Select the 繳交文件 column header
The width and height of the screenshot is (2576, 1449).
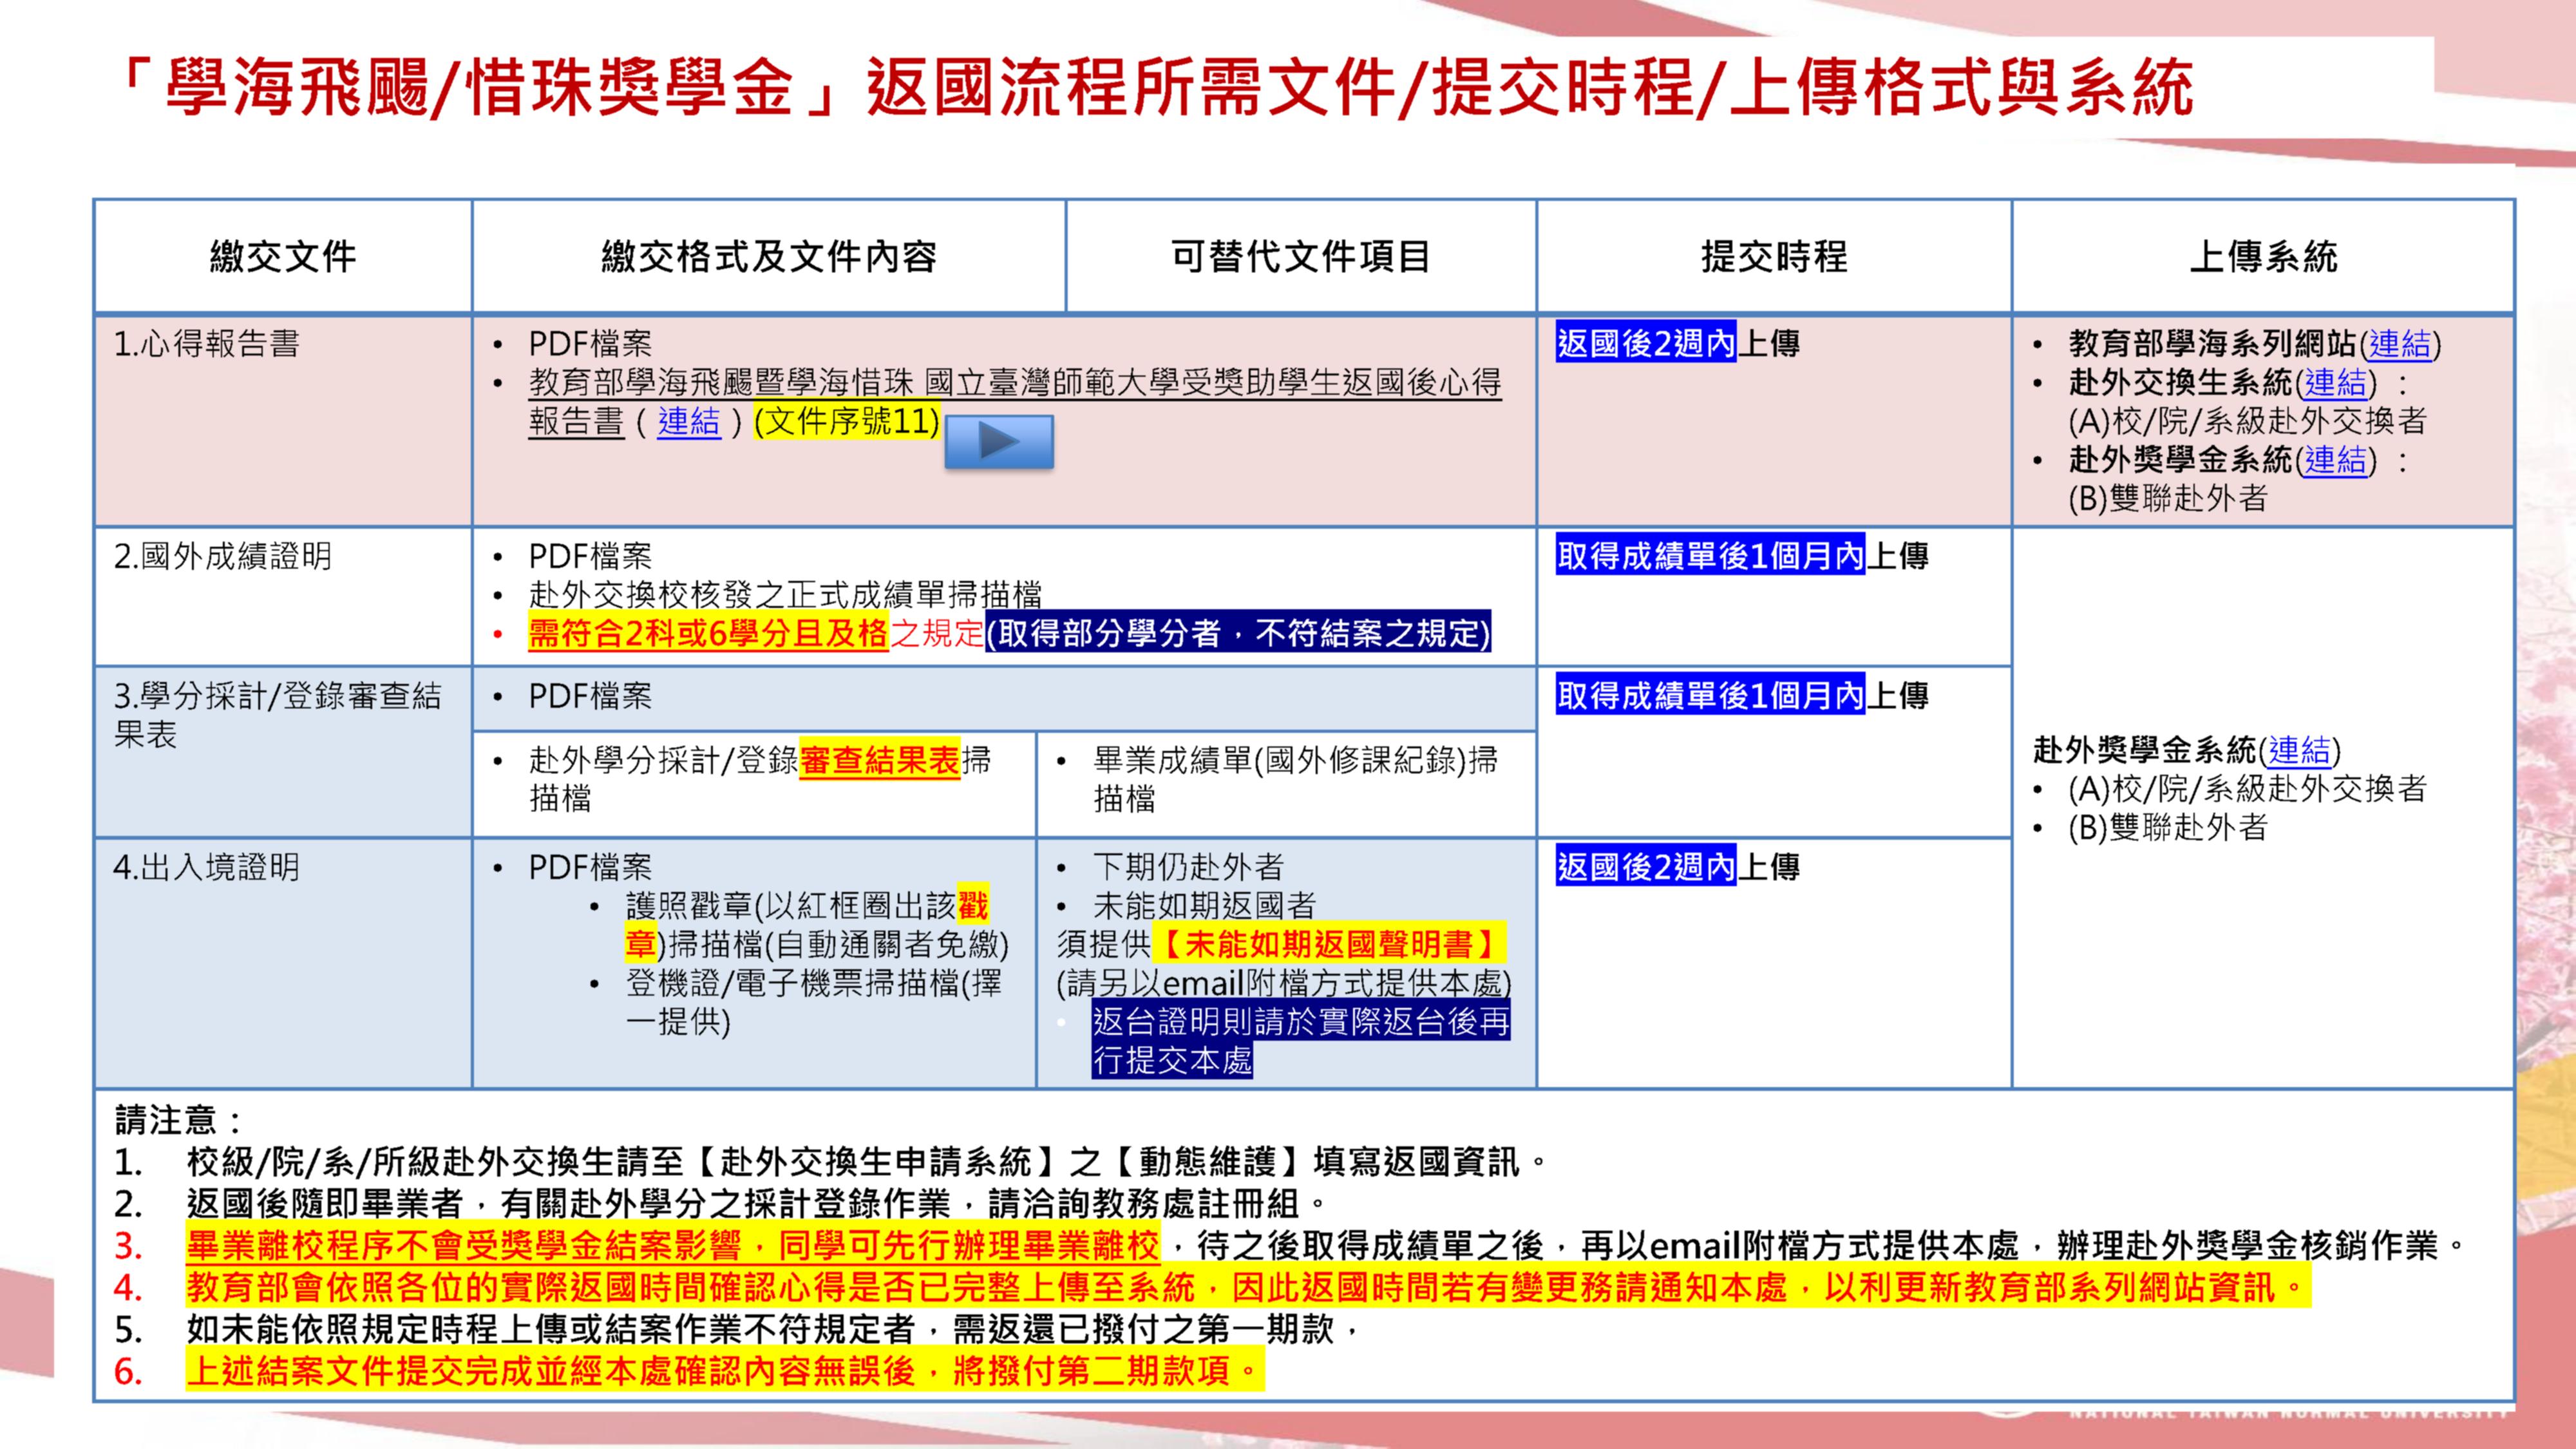[283, 257]
